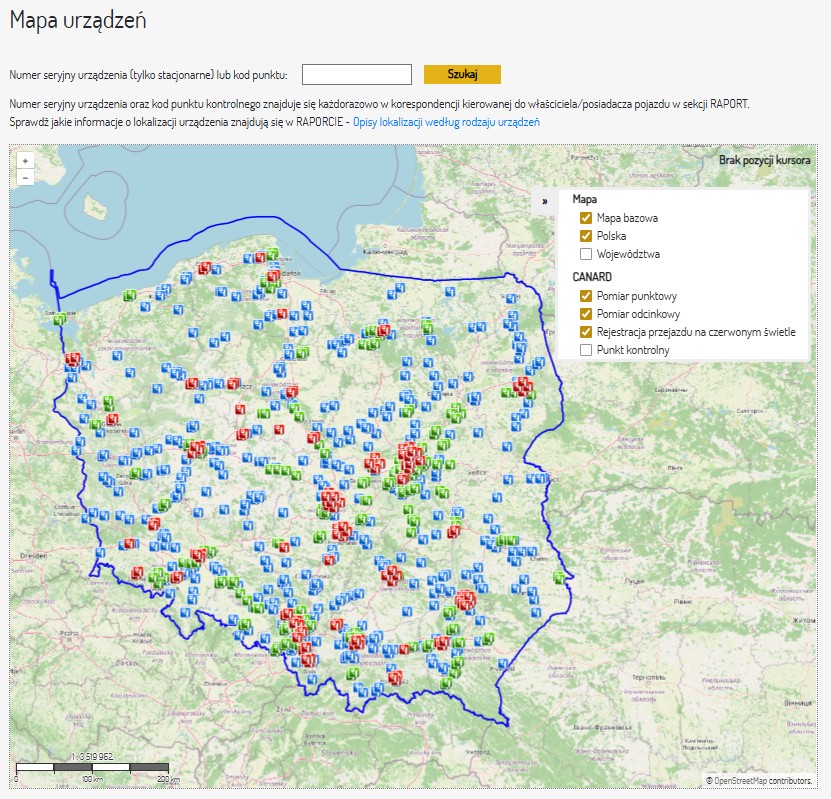Click the device serial number input field
Screen dimensions: 831x799
pos(355,74)
